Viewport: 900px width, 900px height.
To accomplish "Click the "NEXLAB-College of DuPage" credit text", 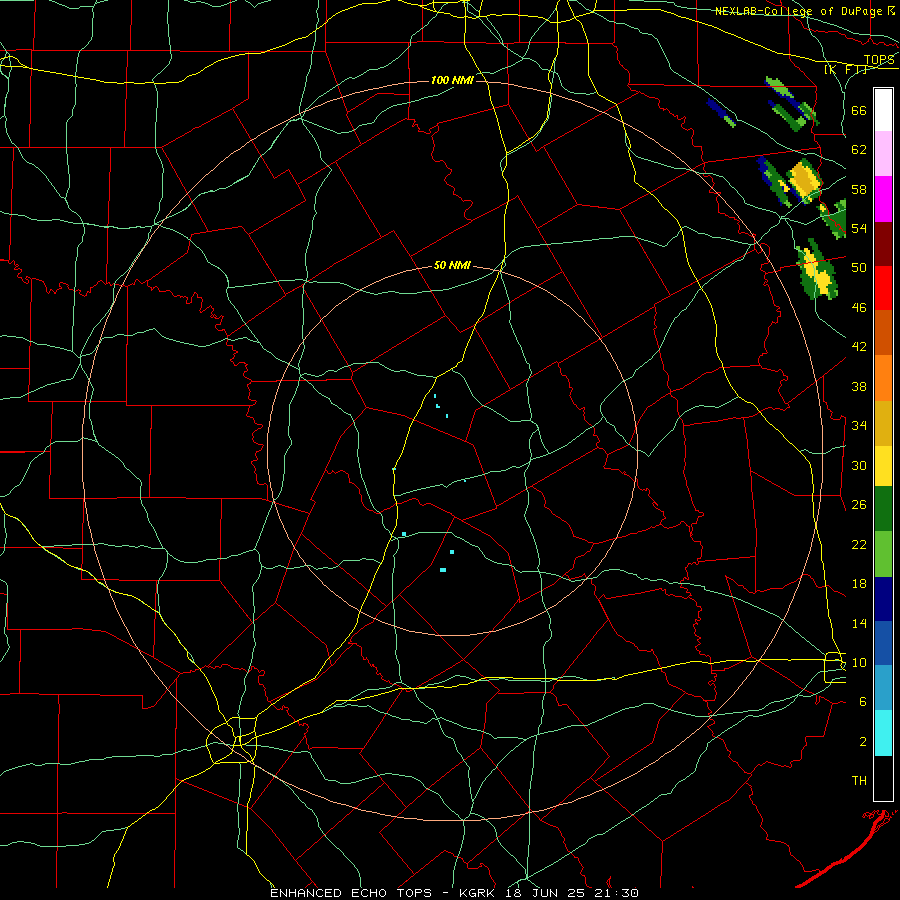I will point(800,11).
